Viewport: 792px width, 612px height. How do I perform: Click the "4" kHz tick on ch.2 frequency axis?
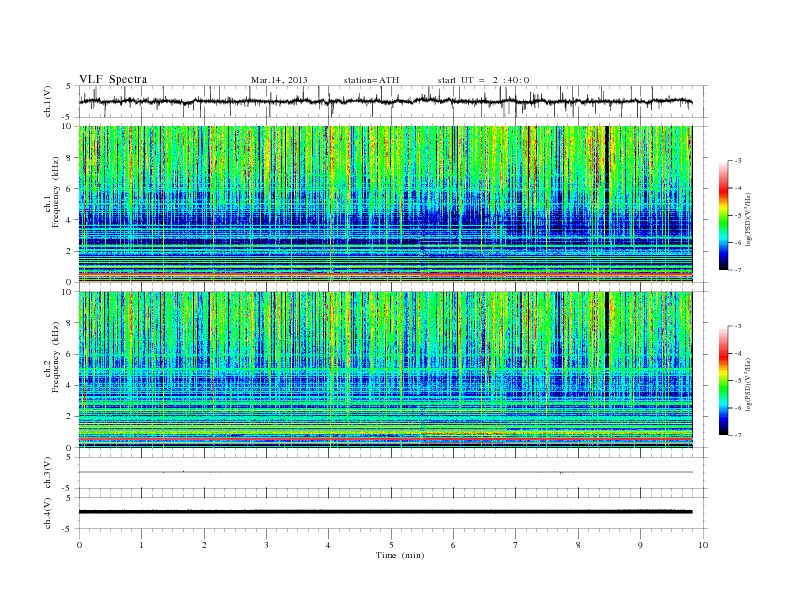(69, 386)
